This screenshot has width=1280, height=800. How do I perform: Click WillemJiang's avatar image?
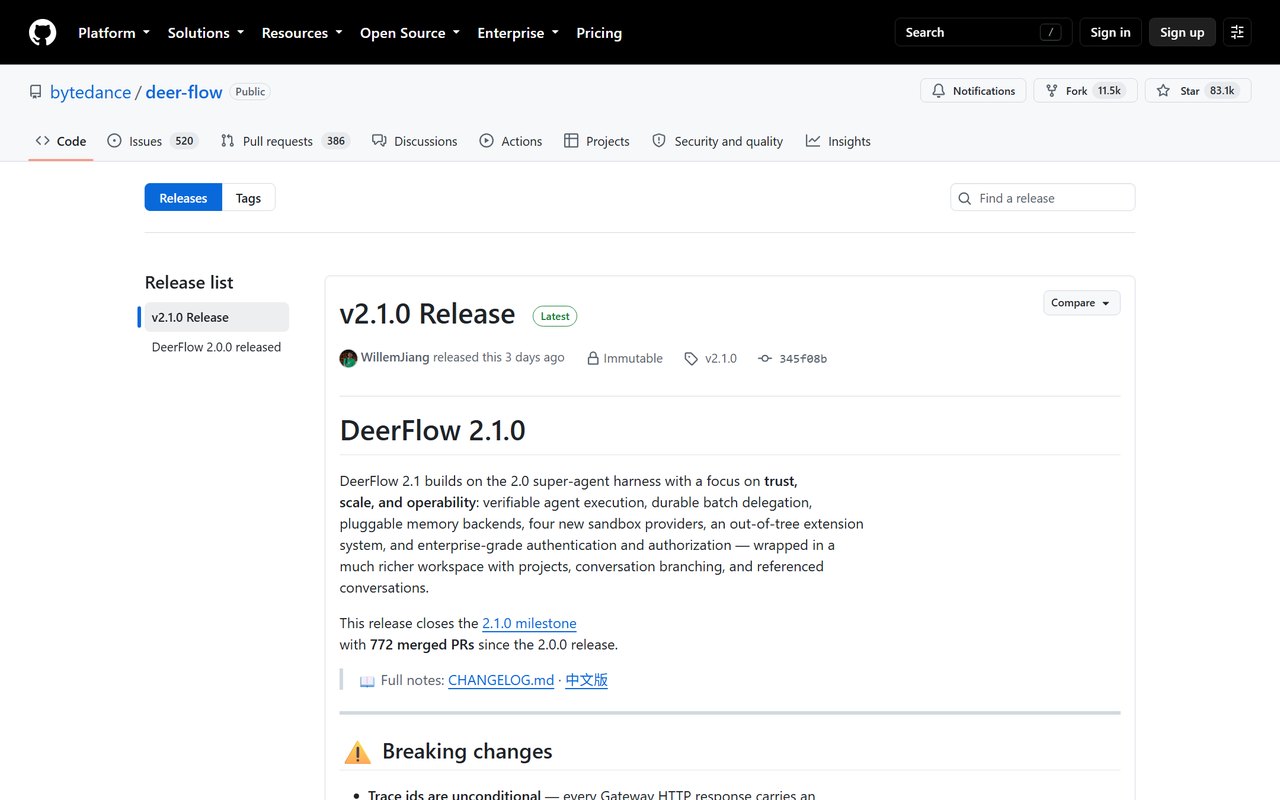coord(348,358)
